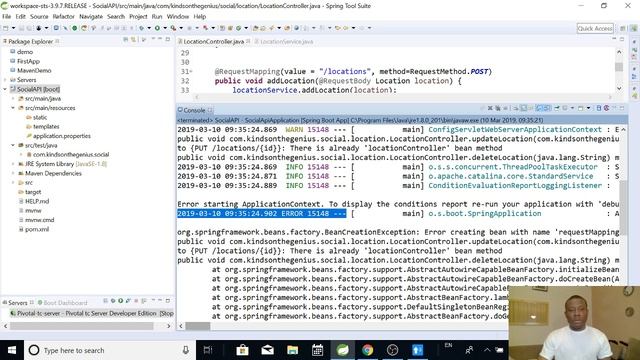Screen dimensions: 640x360
Task: Open the File menu
Action: [7, 17]
